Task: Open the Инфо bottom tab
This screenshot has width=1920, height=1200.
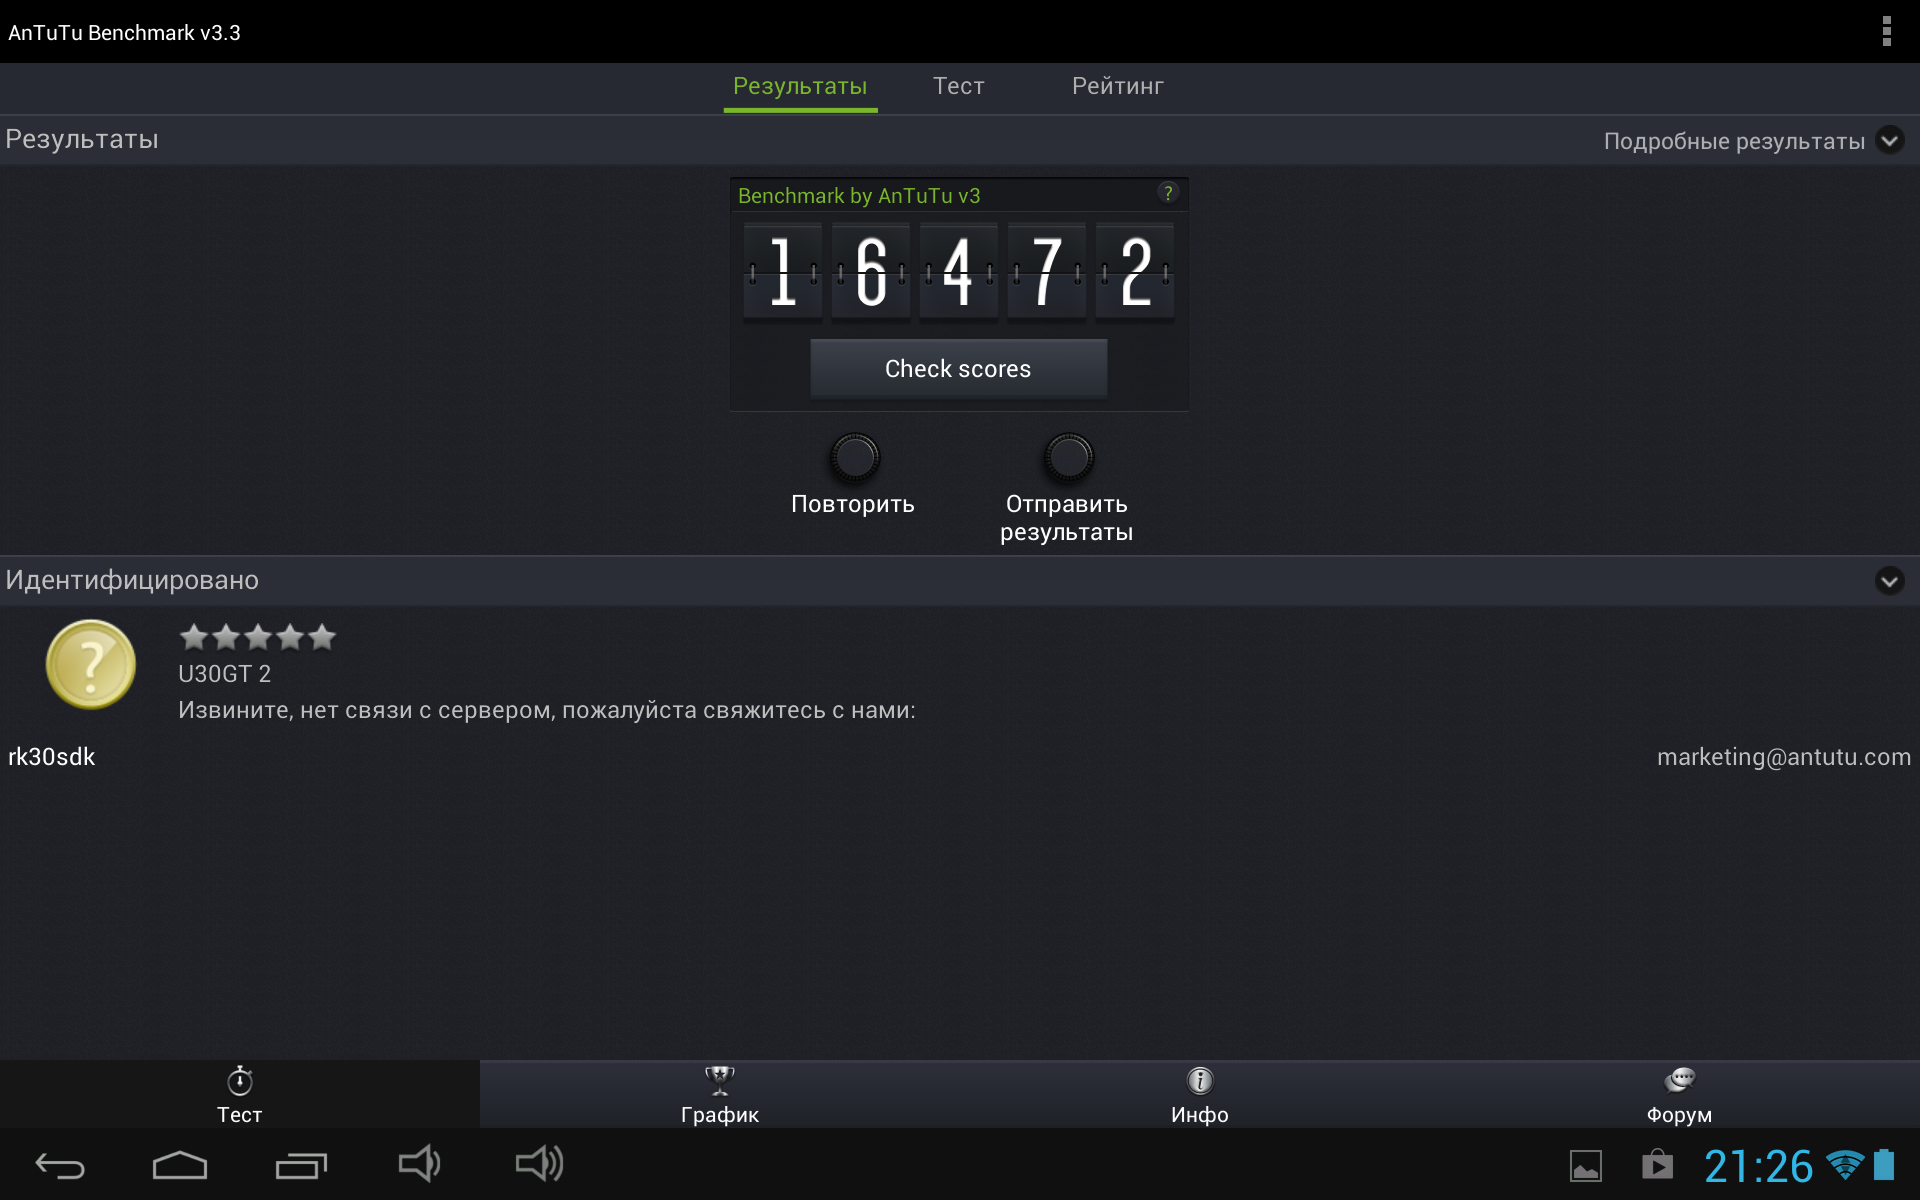Action: tap(1200, 1095)
